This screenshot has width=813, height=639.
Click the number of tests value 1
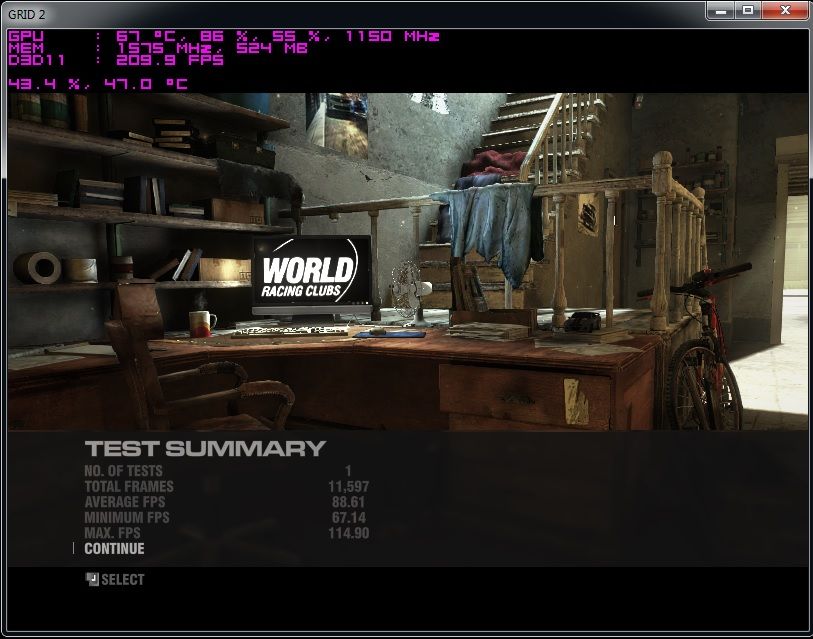[x=348, y=471]
